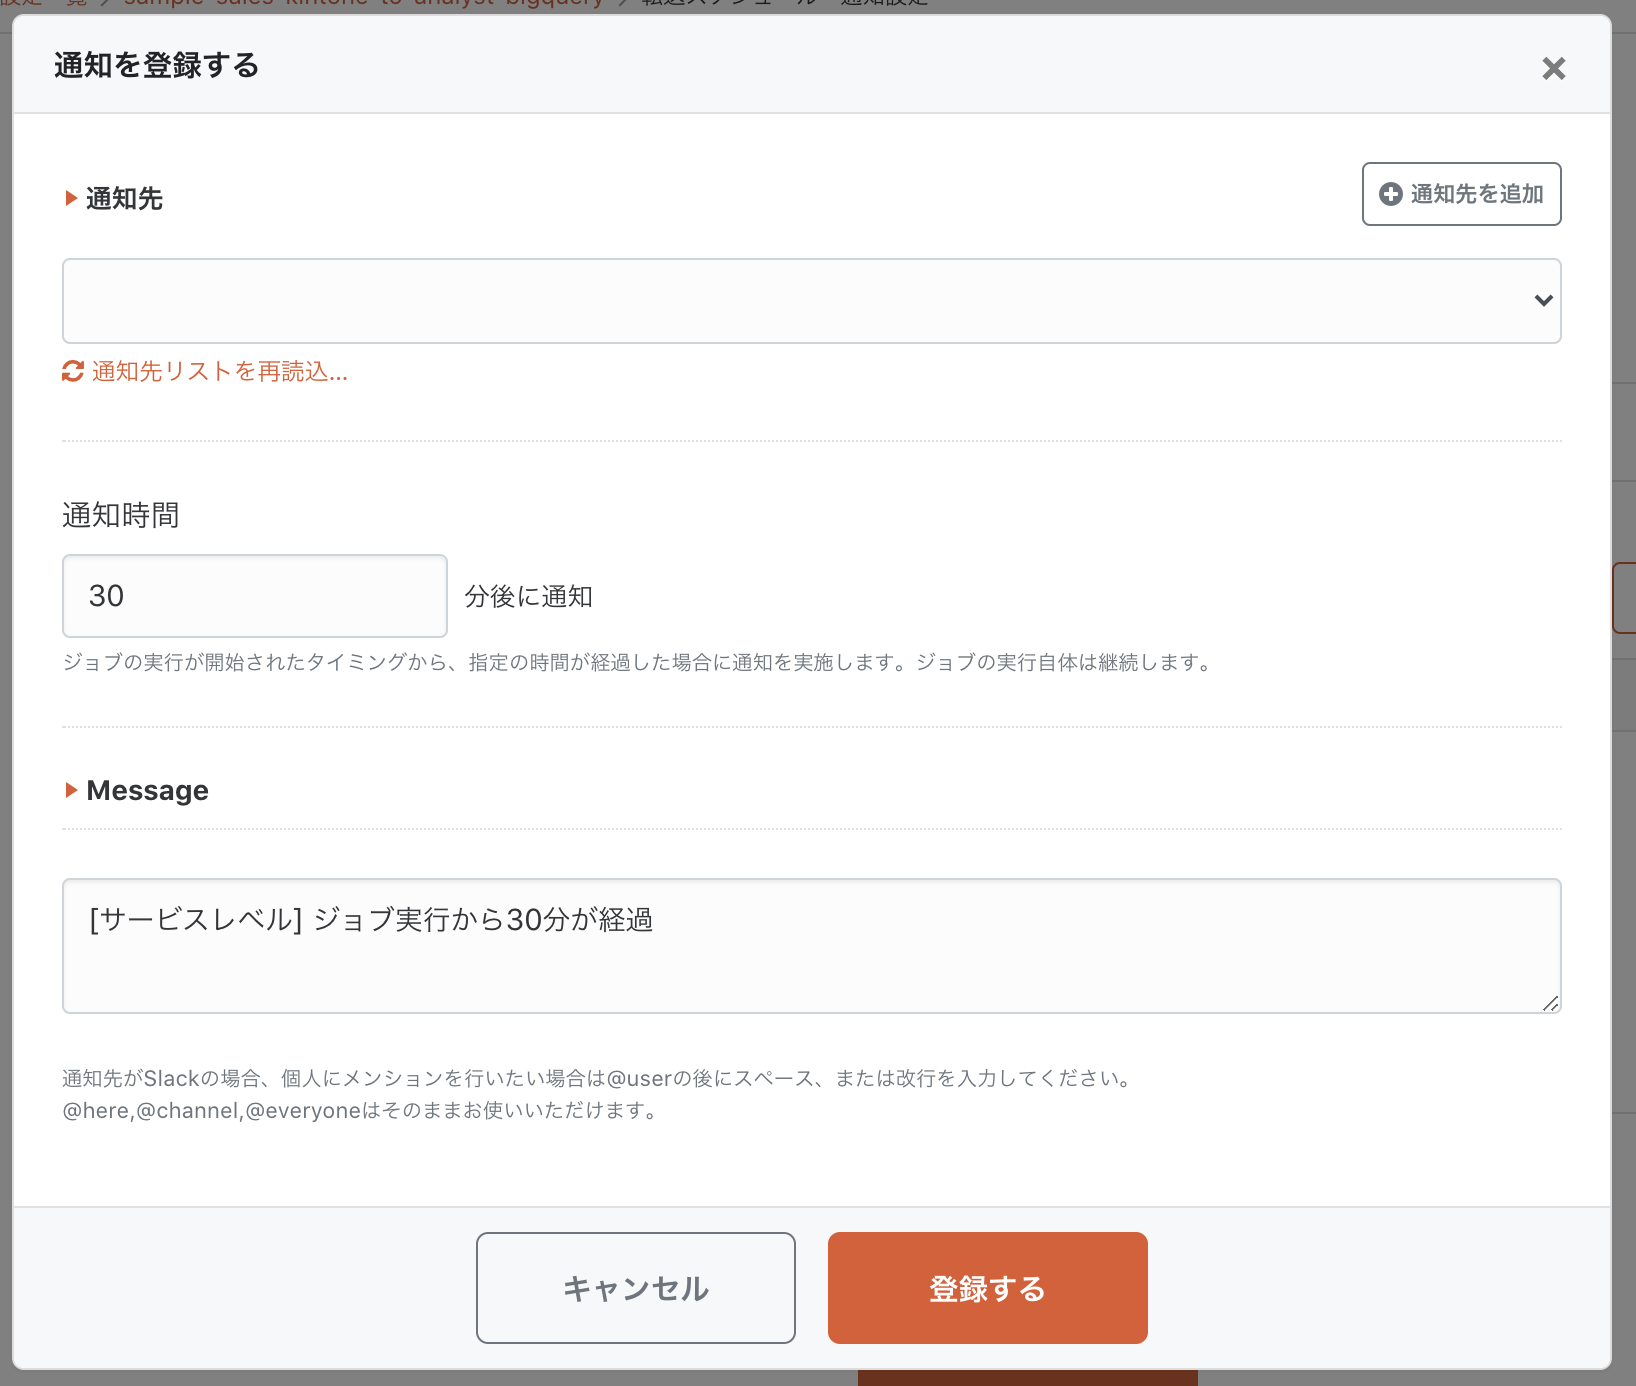Click the reload arrows icon

click(73, 372)
